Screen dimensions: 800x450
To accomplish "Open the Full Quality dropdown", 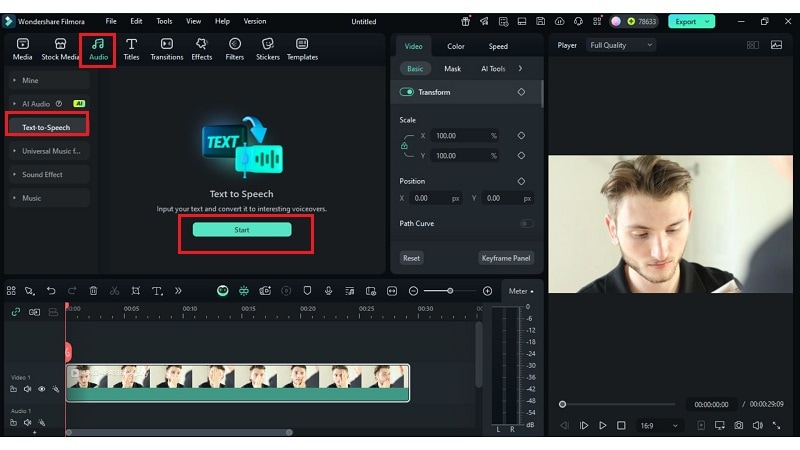I will tap(621, 45).
